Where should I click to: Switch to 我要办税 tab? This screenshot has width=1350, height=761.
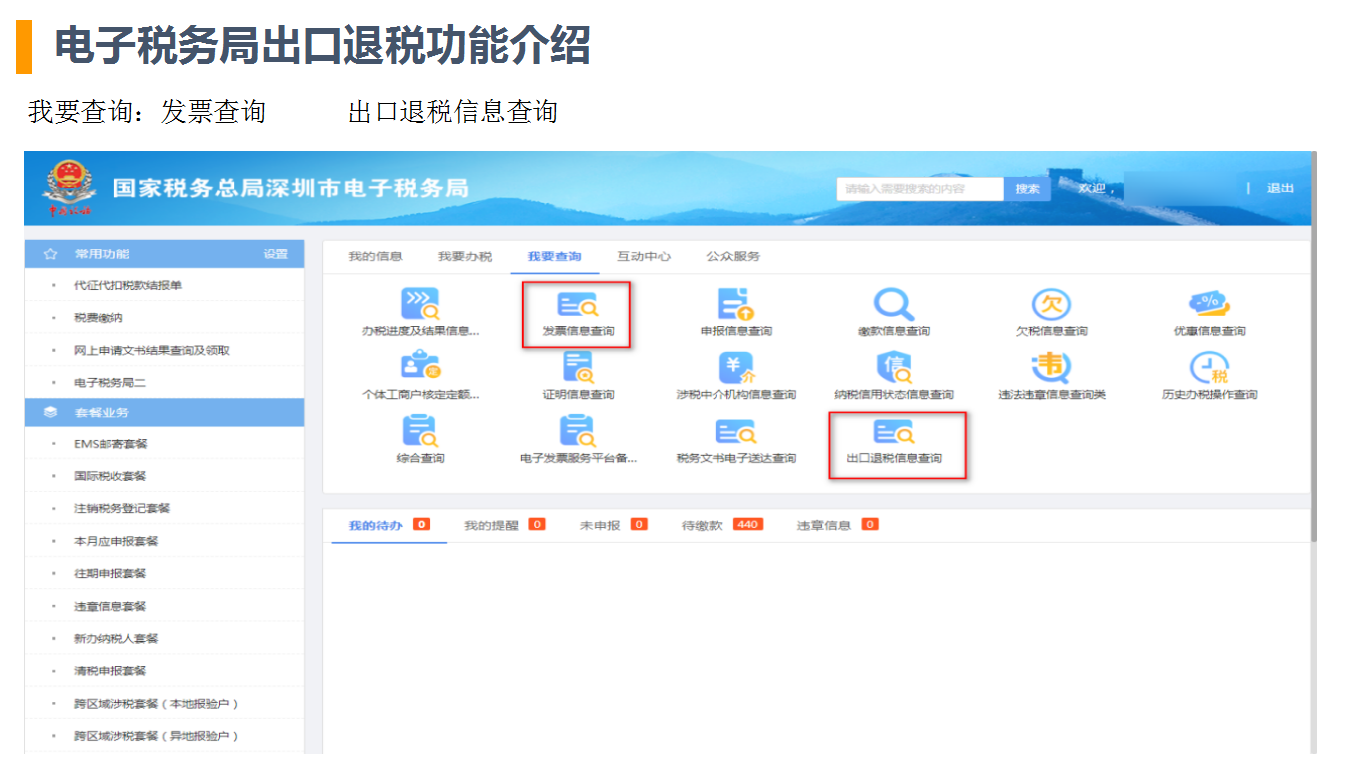pyautogui.click(x=465, y=256)
